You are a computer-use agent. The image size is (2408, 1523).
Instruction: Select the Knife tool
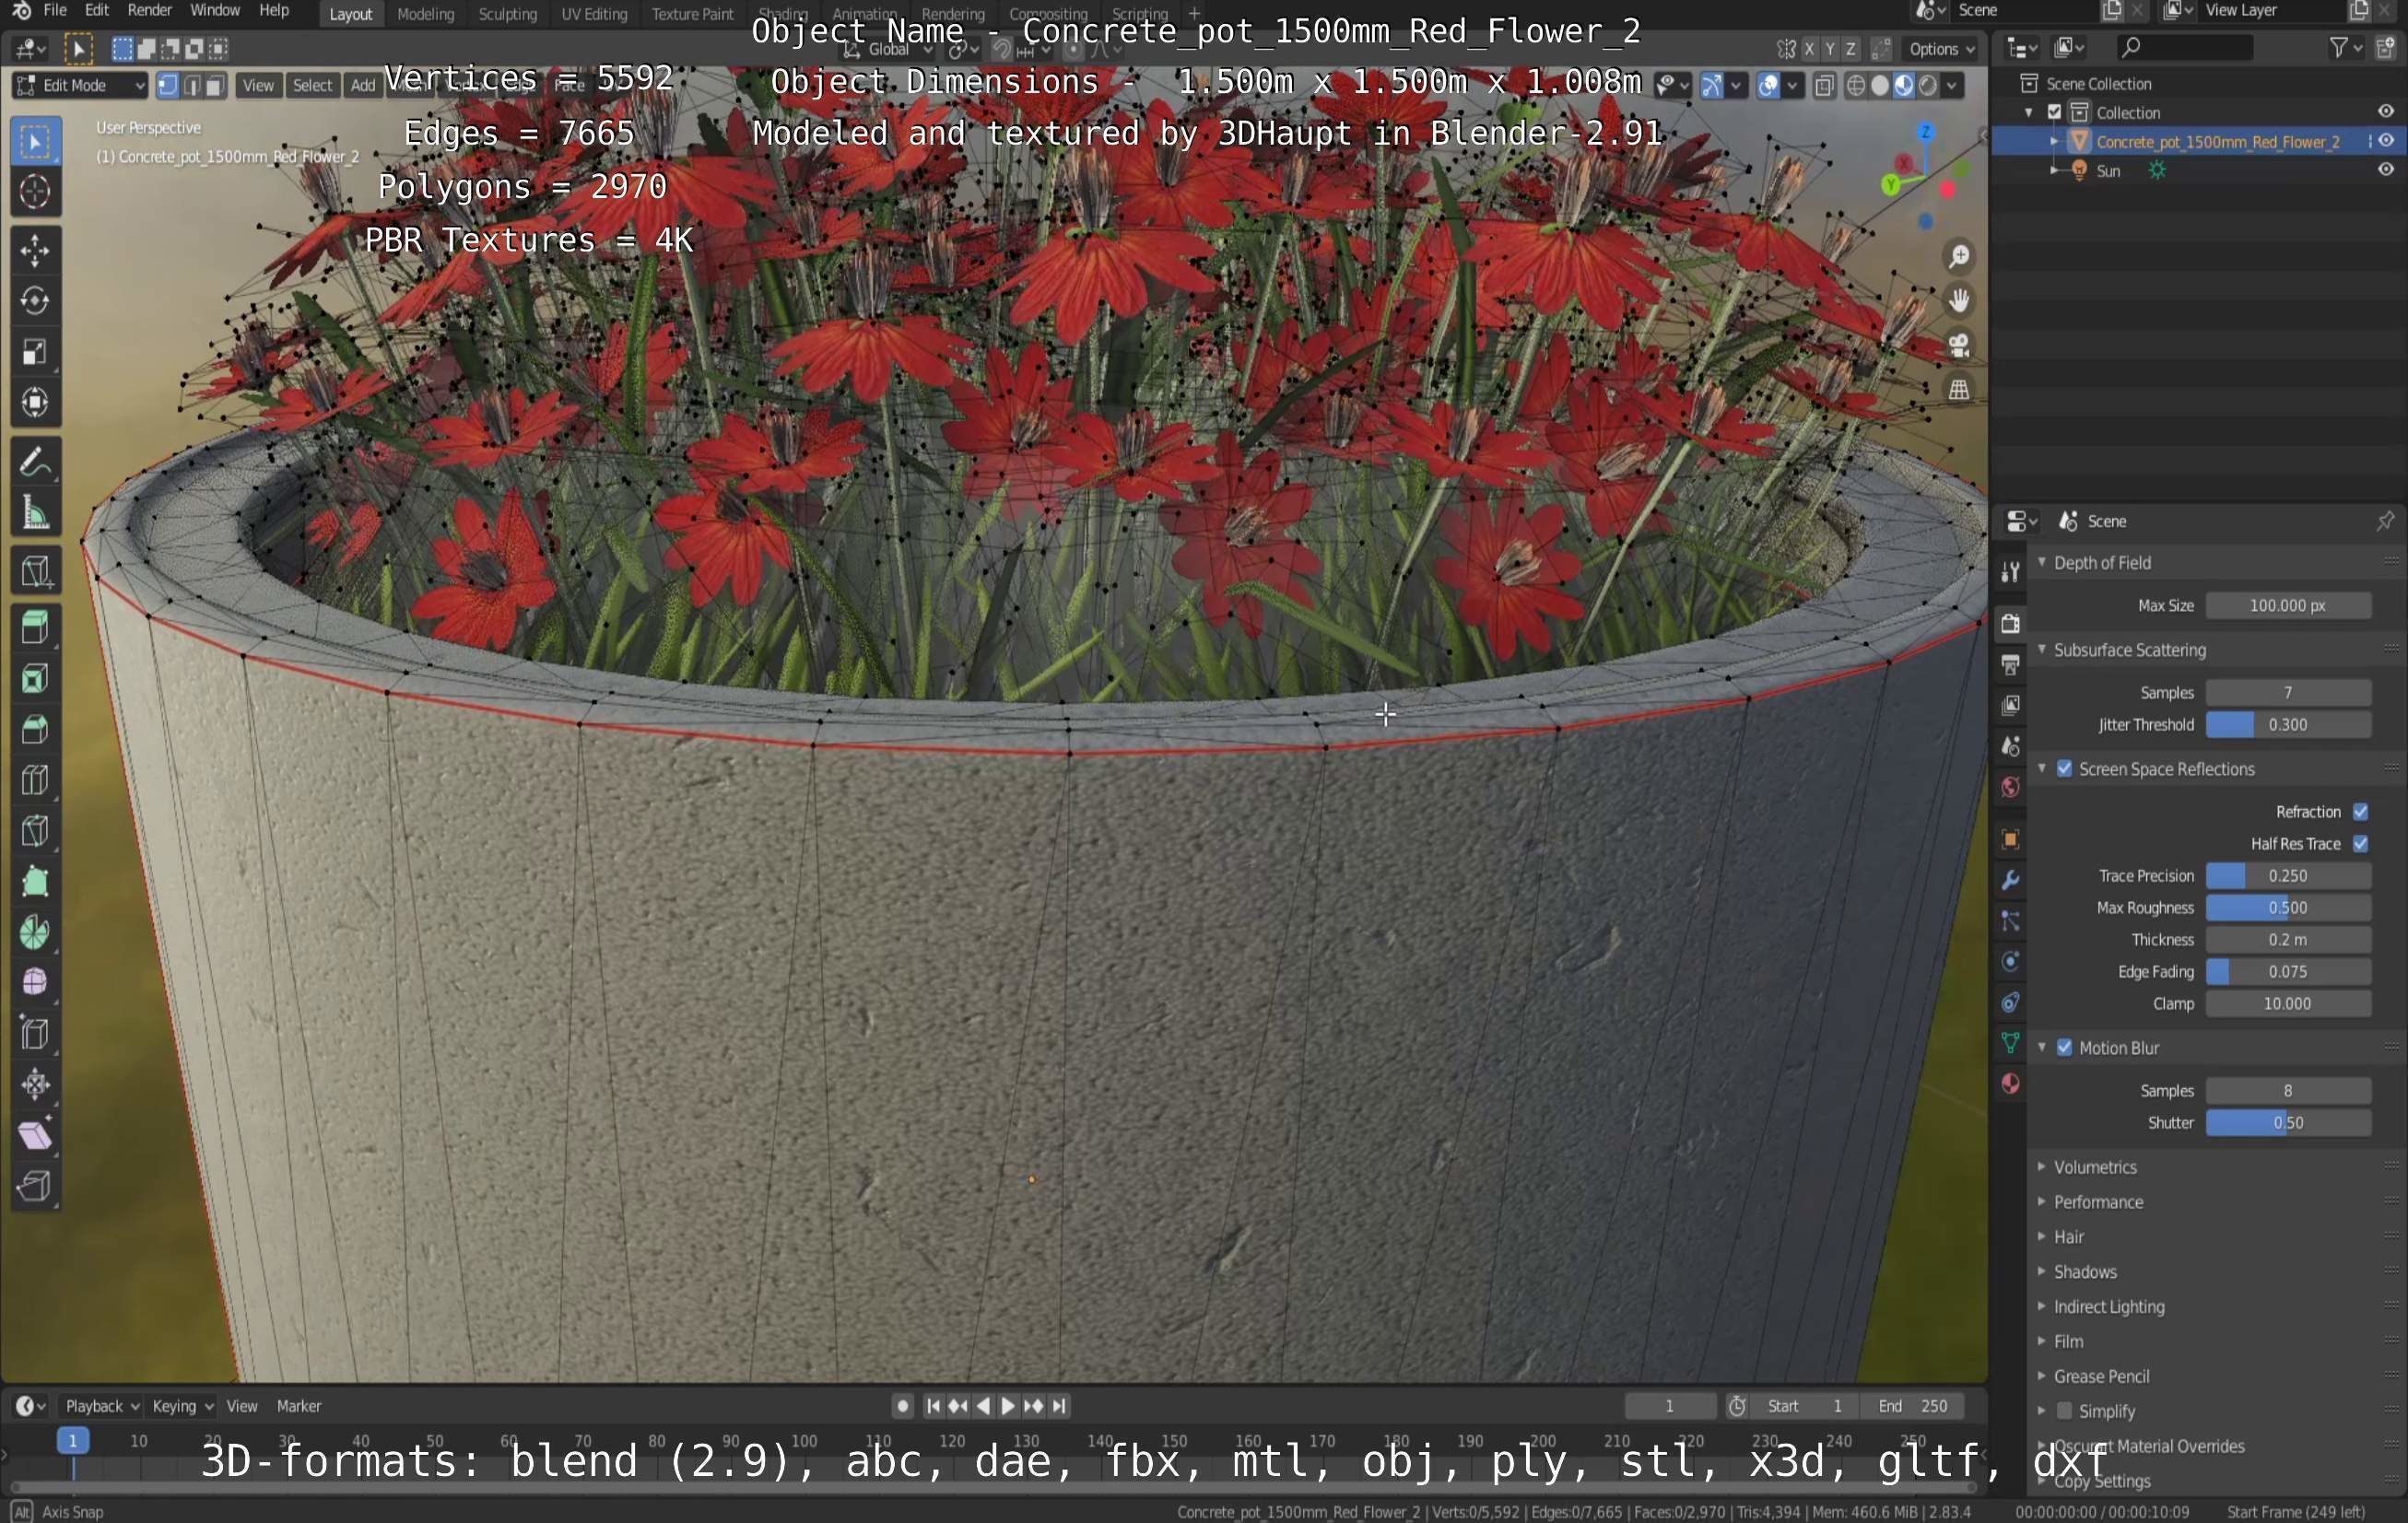pyautogui.click(x=35, y=831)
